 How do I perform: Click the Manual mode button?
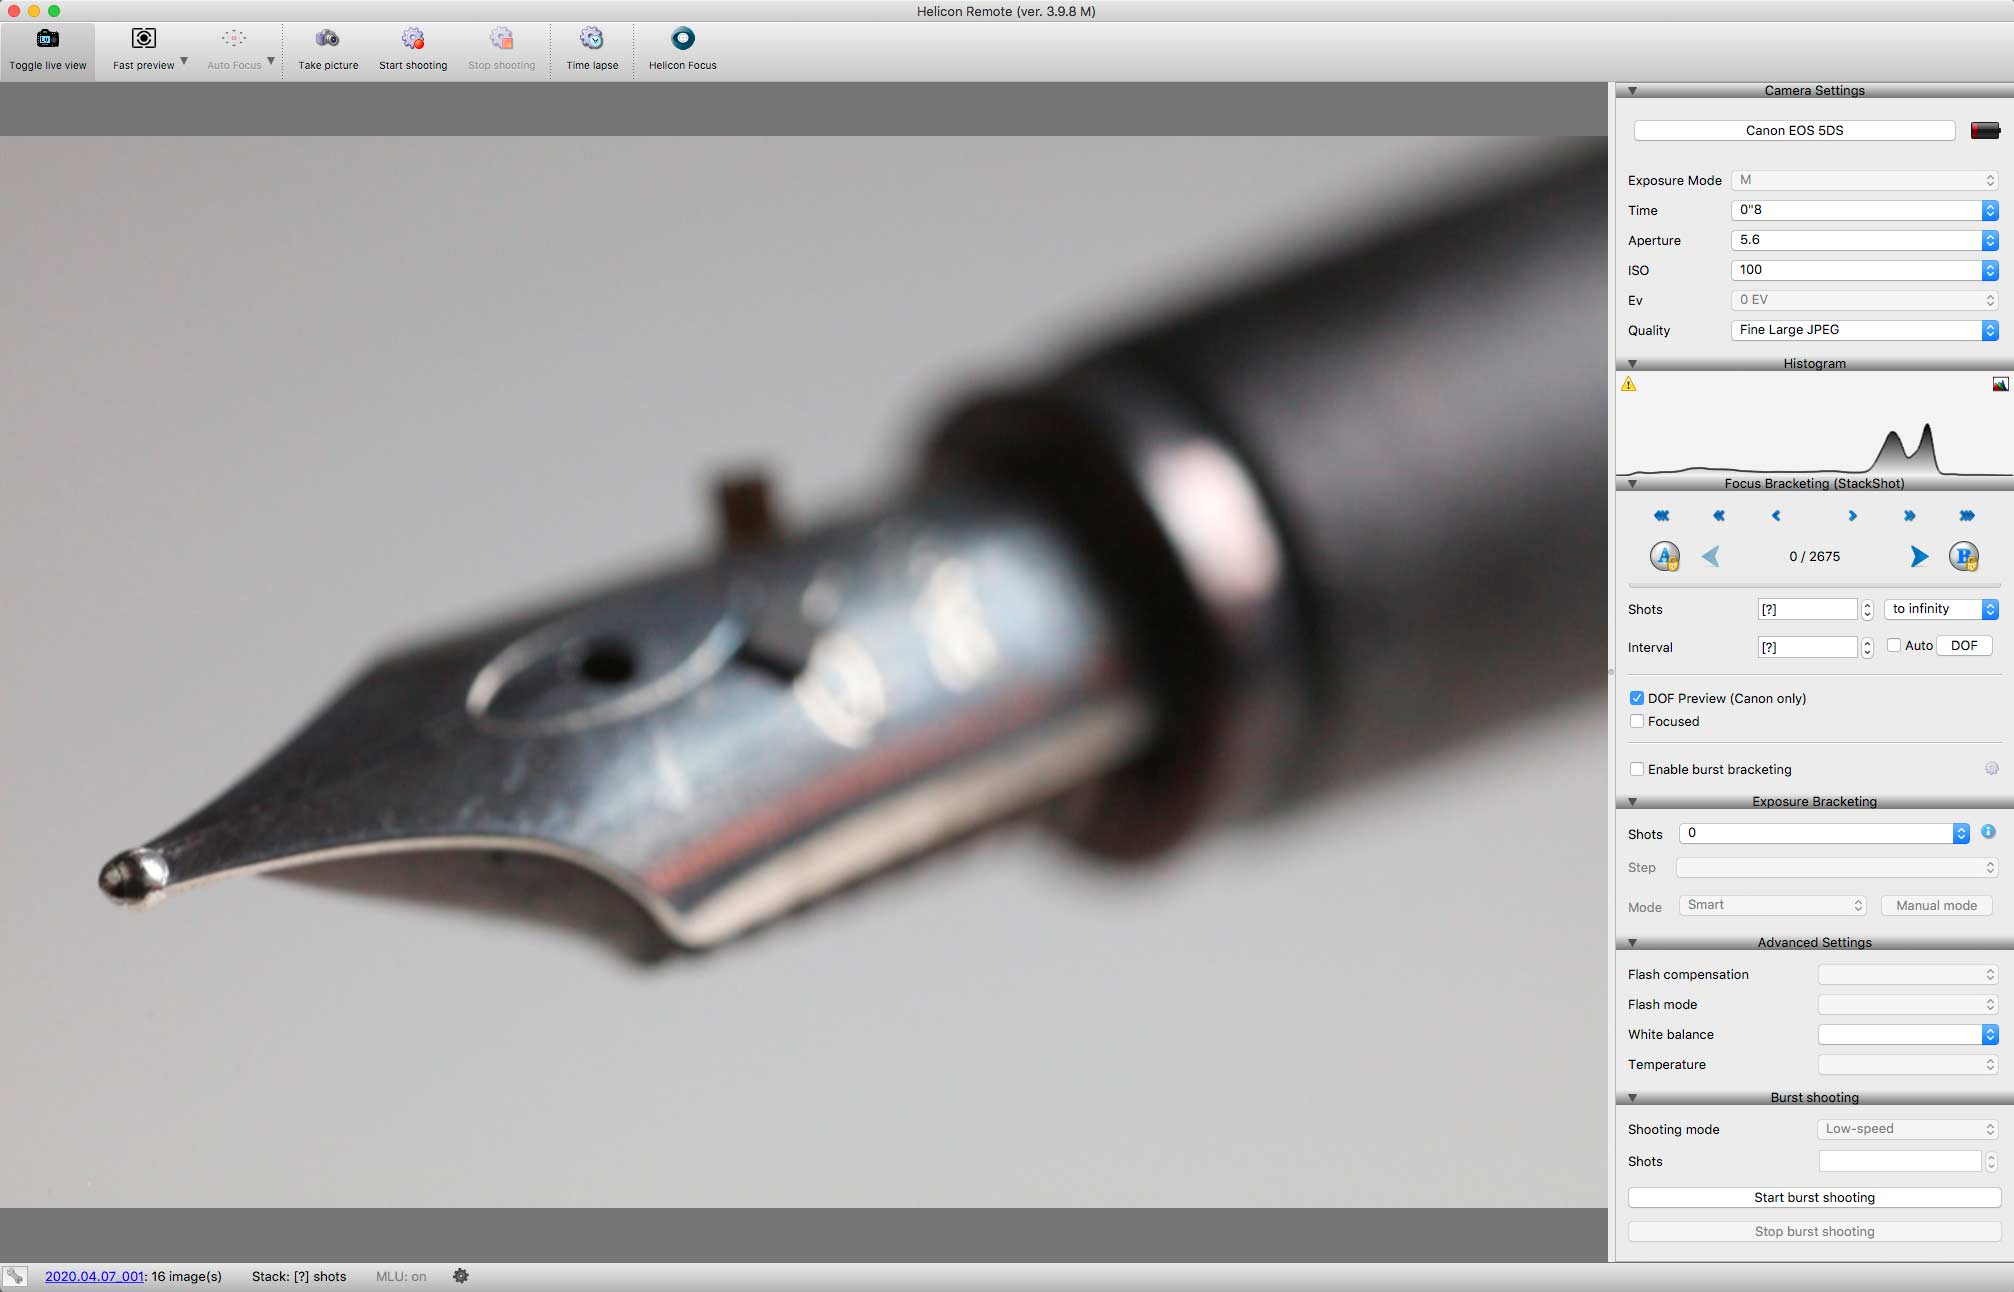[x=1936, y=905]
